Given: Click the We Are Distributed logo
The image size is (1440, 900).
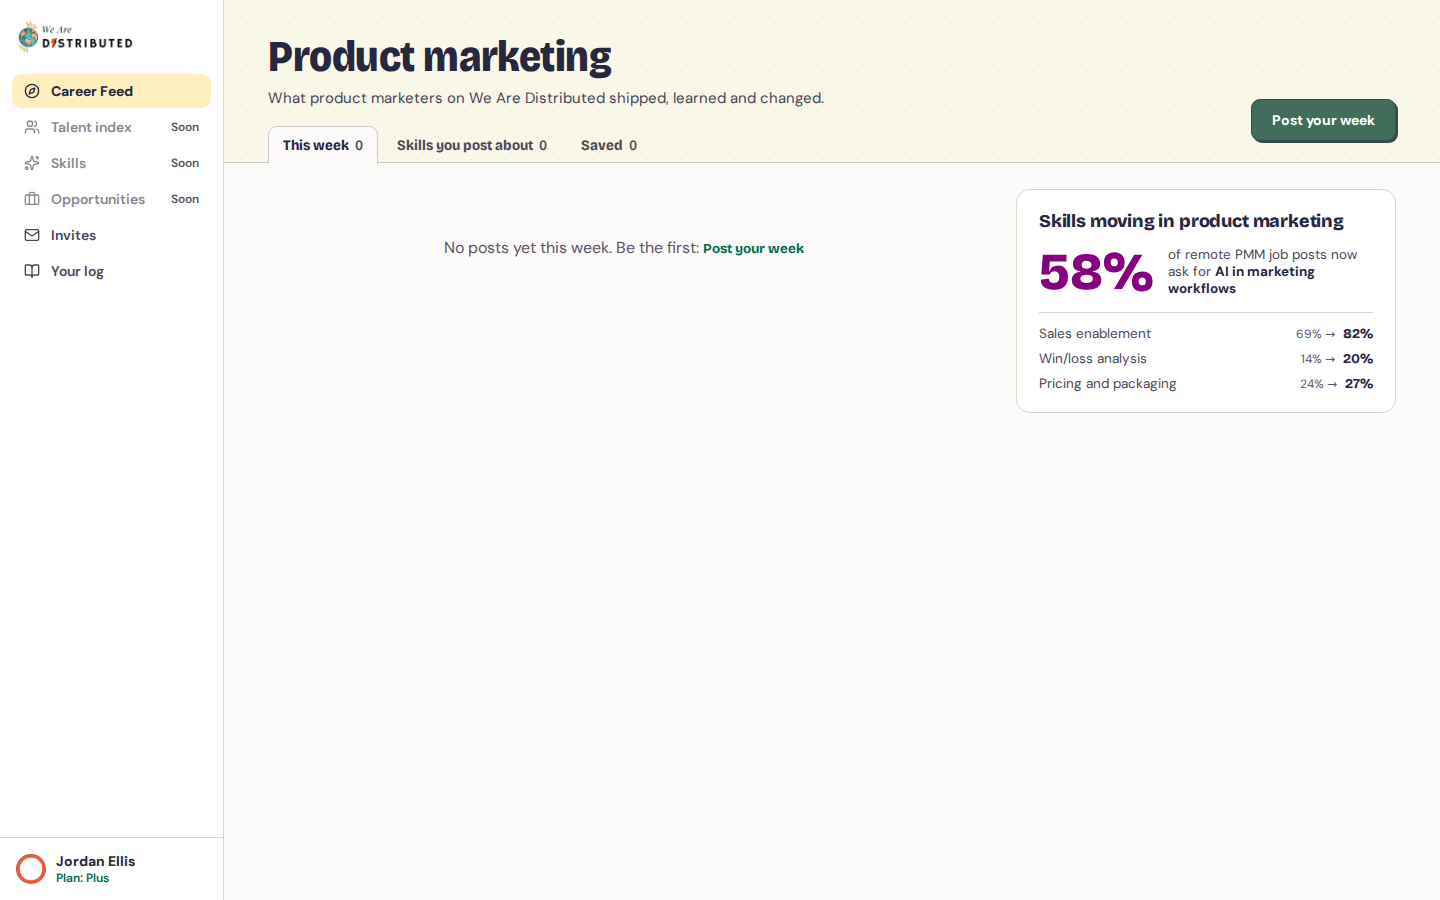Looking at the screenshot, I should click(75, 37).
